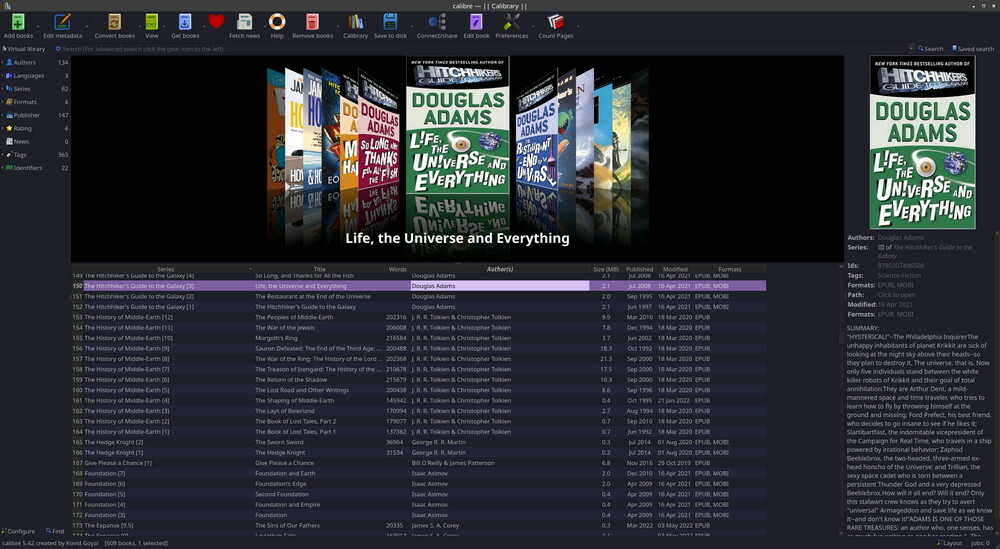Click Find in tag browser
The height and width of the screenshot is (549, 1000).
55,531
